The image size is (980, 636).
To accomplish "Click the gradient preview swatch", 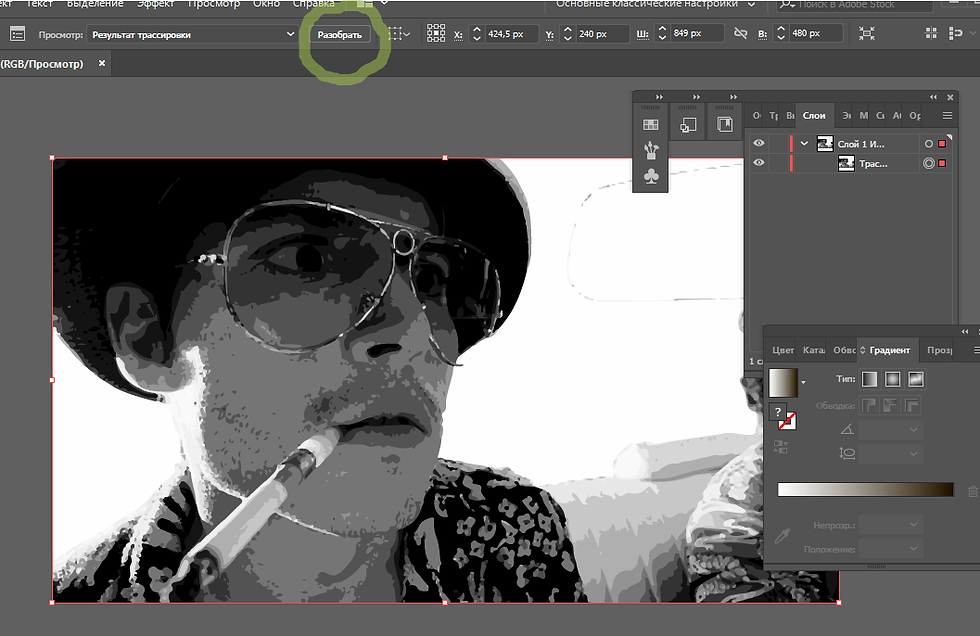I will click(x=783, y=383).
